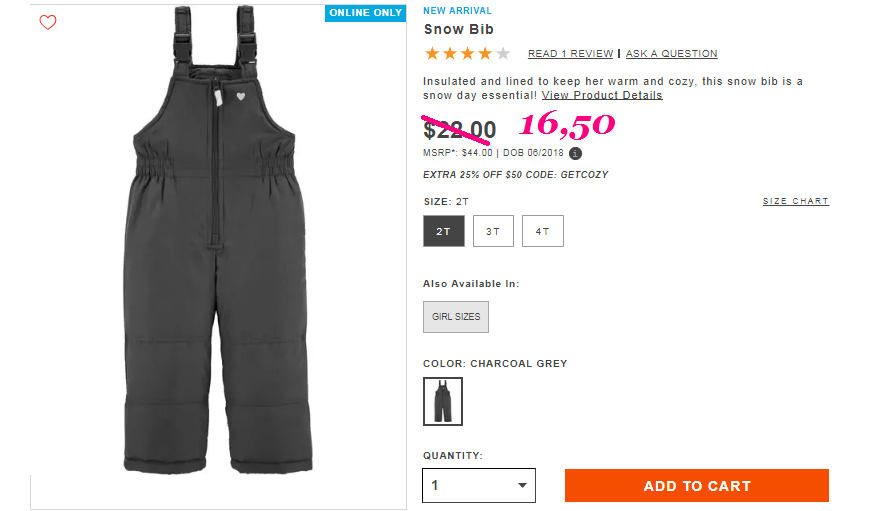Click the quantity dropdown arrow

point(522,485)
